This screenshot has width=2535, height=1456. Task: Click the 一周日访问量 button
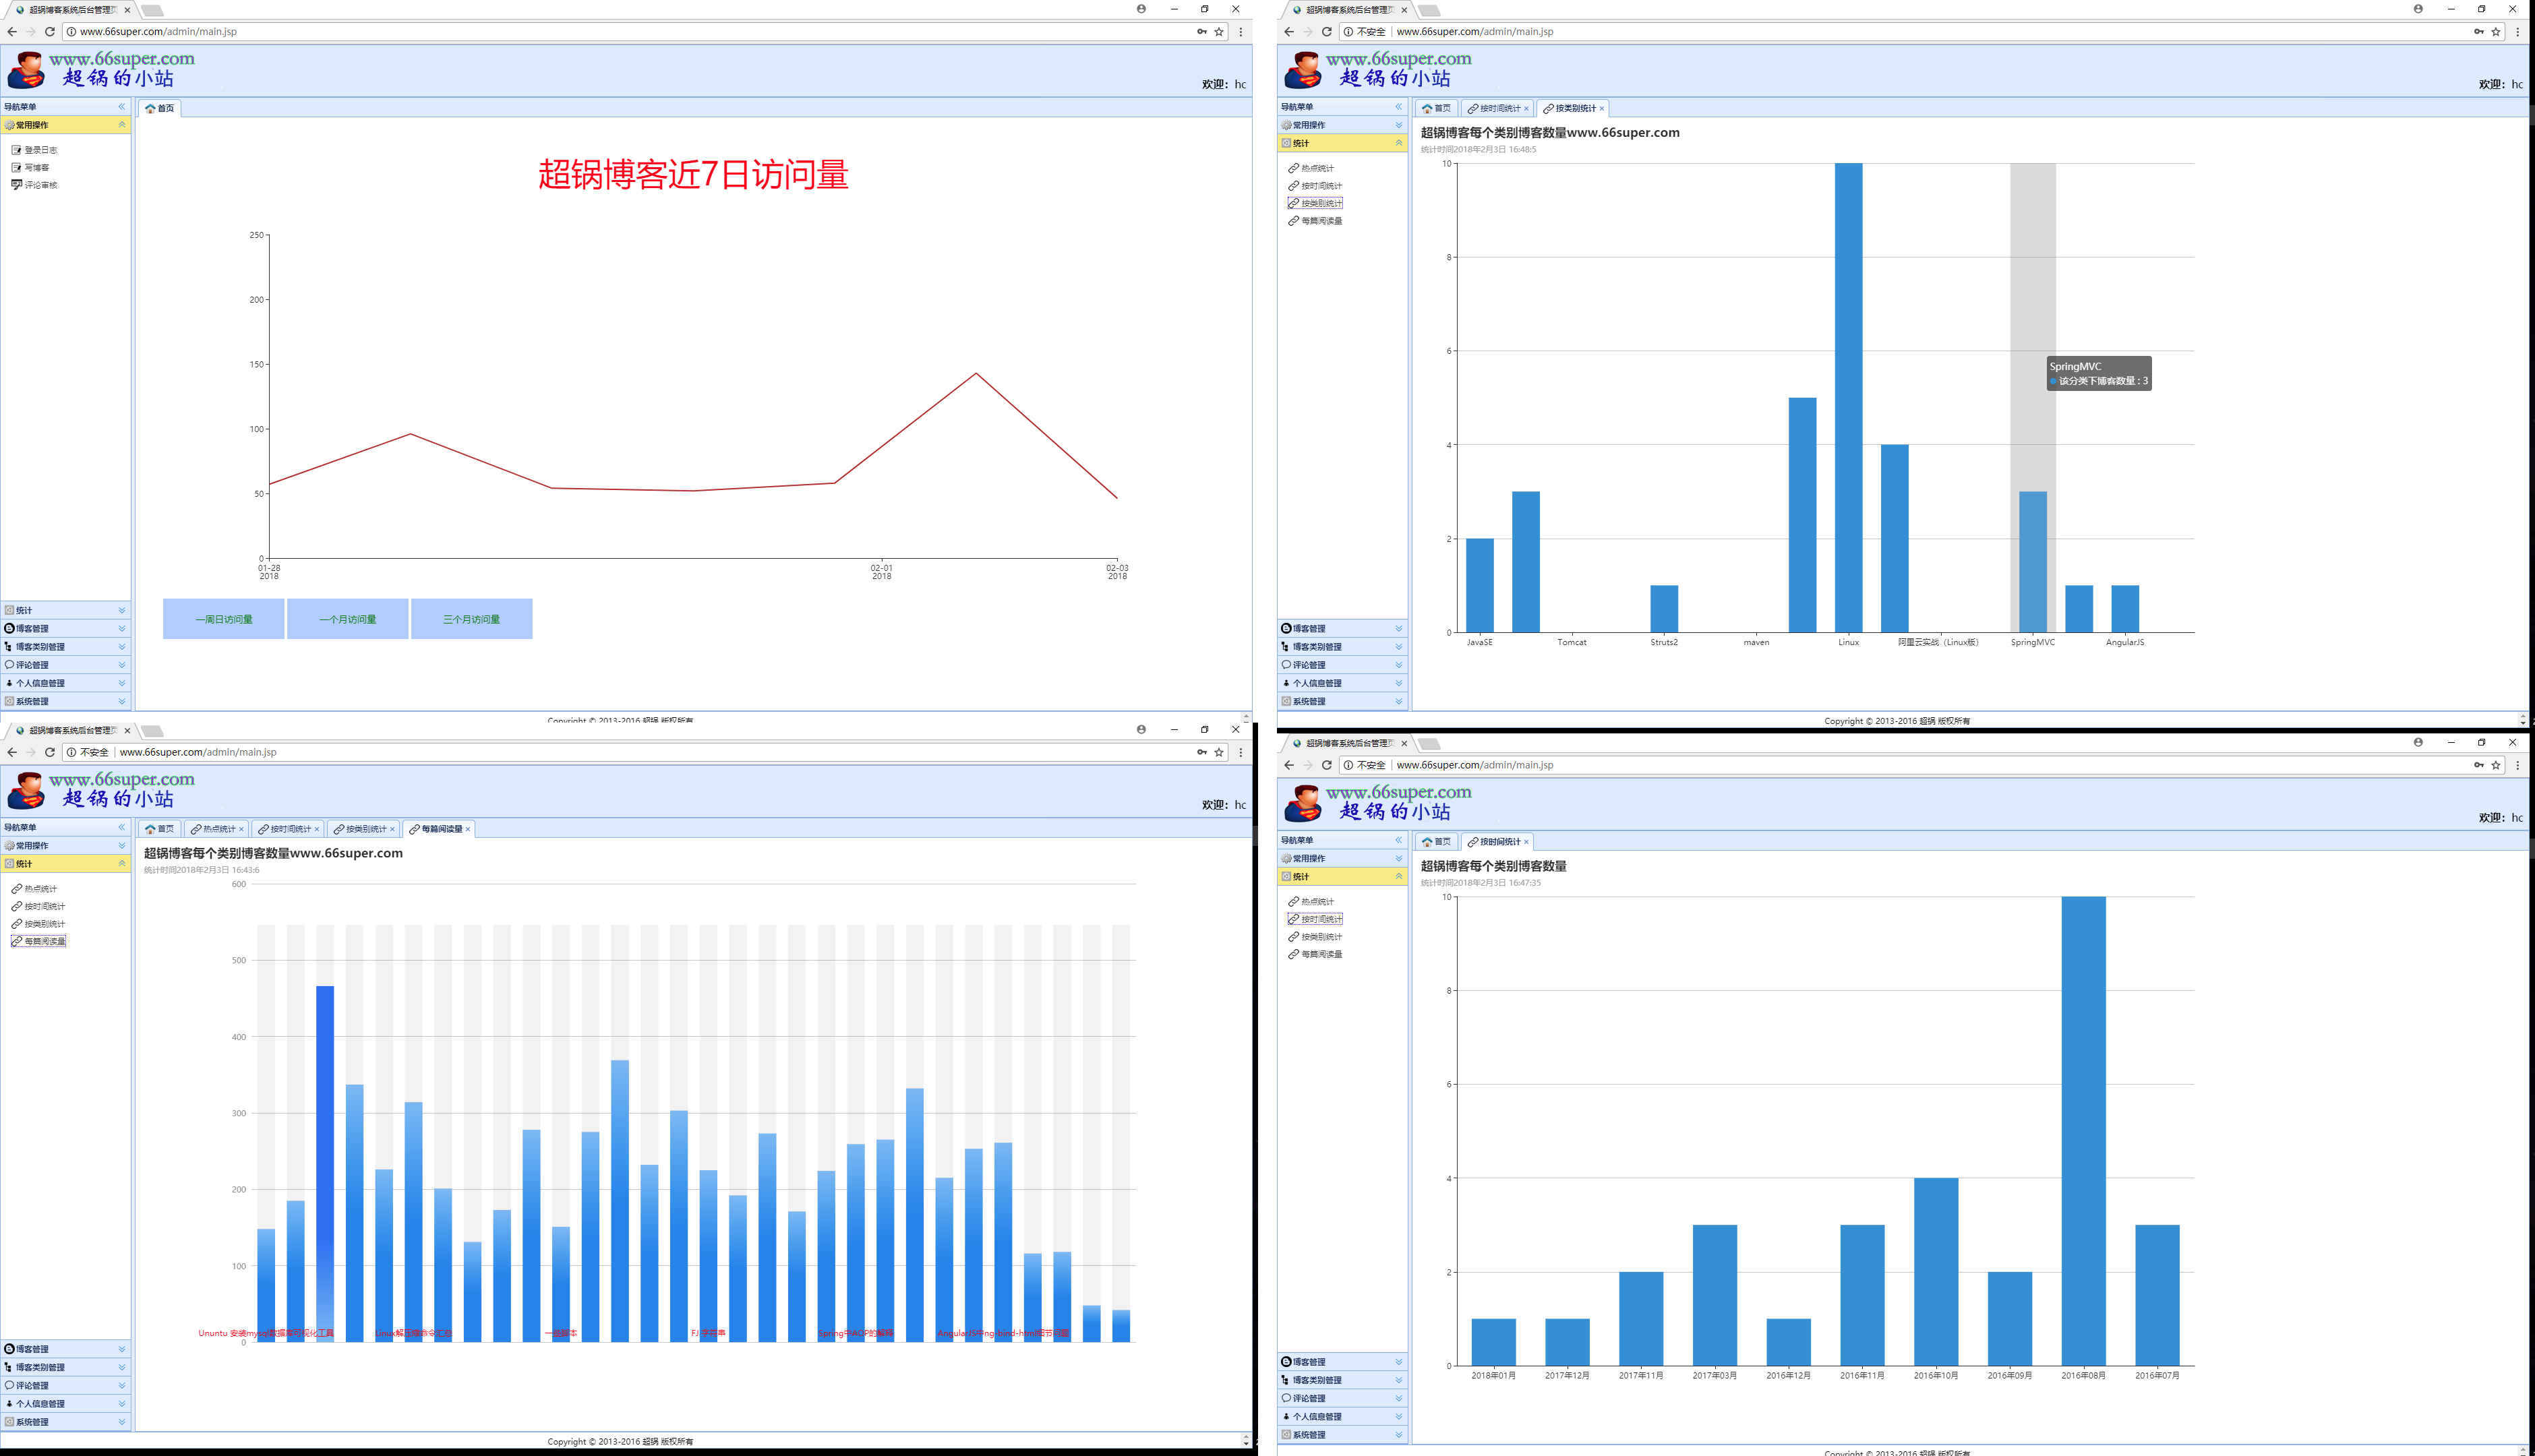pos(224,619)
